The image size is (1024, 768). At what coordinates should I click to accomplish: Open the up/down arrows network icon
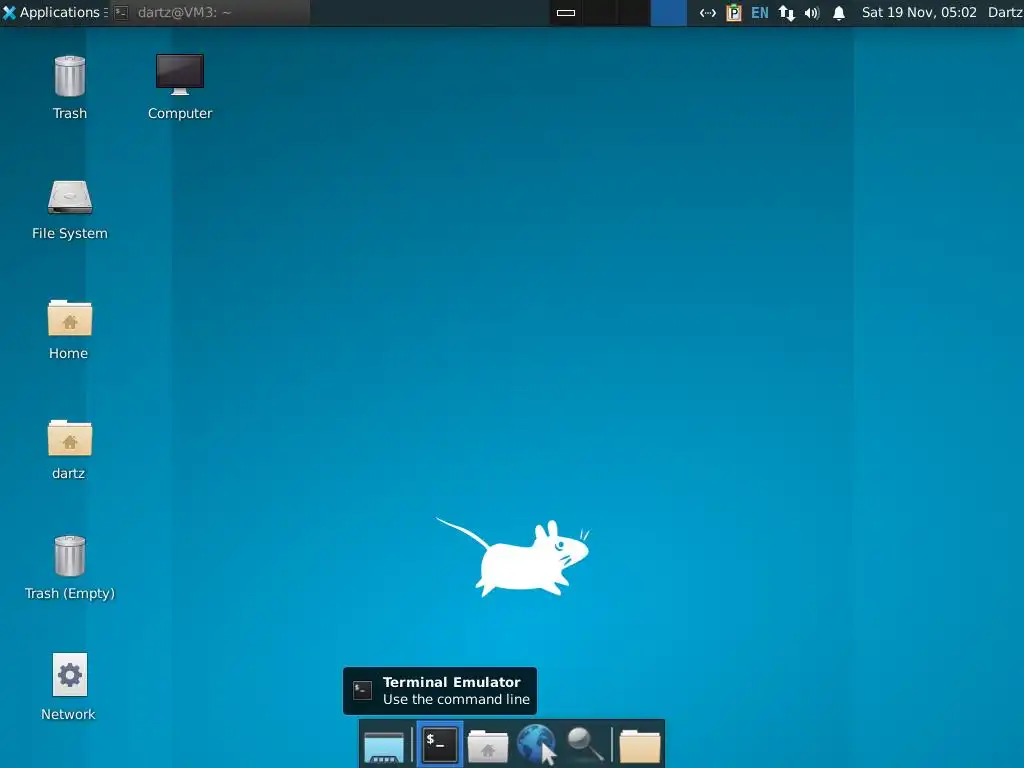click(786, 12)
